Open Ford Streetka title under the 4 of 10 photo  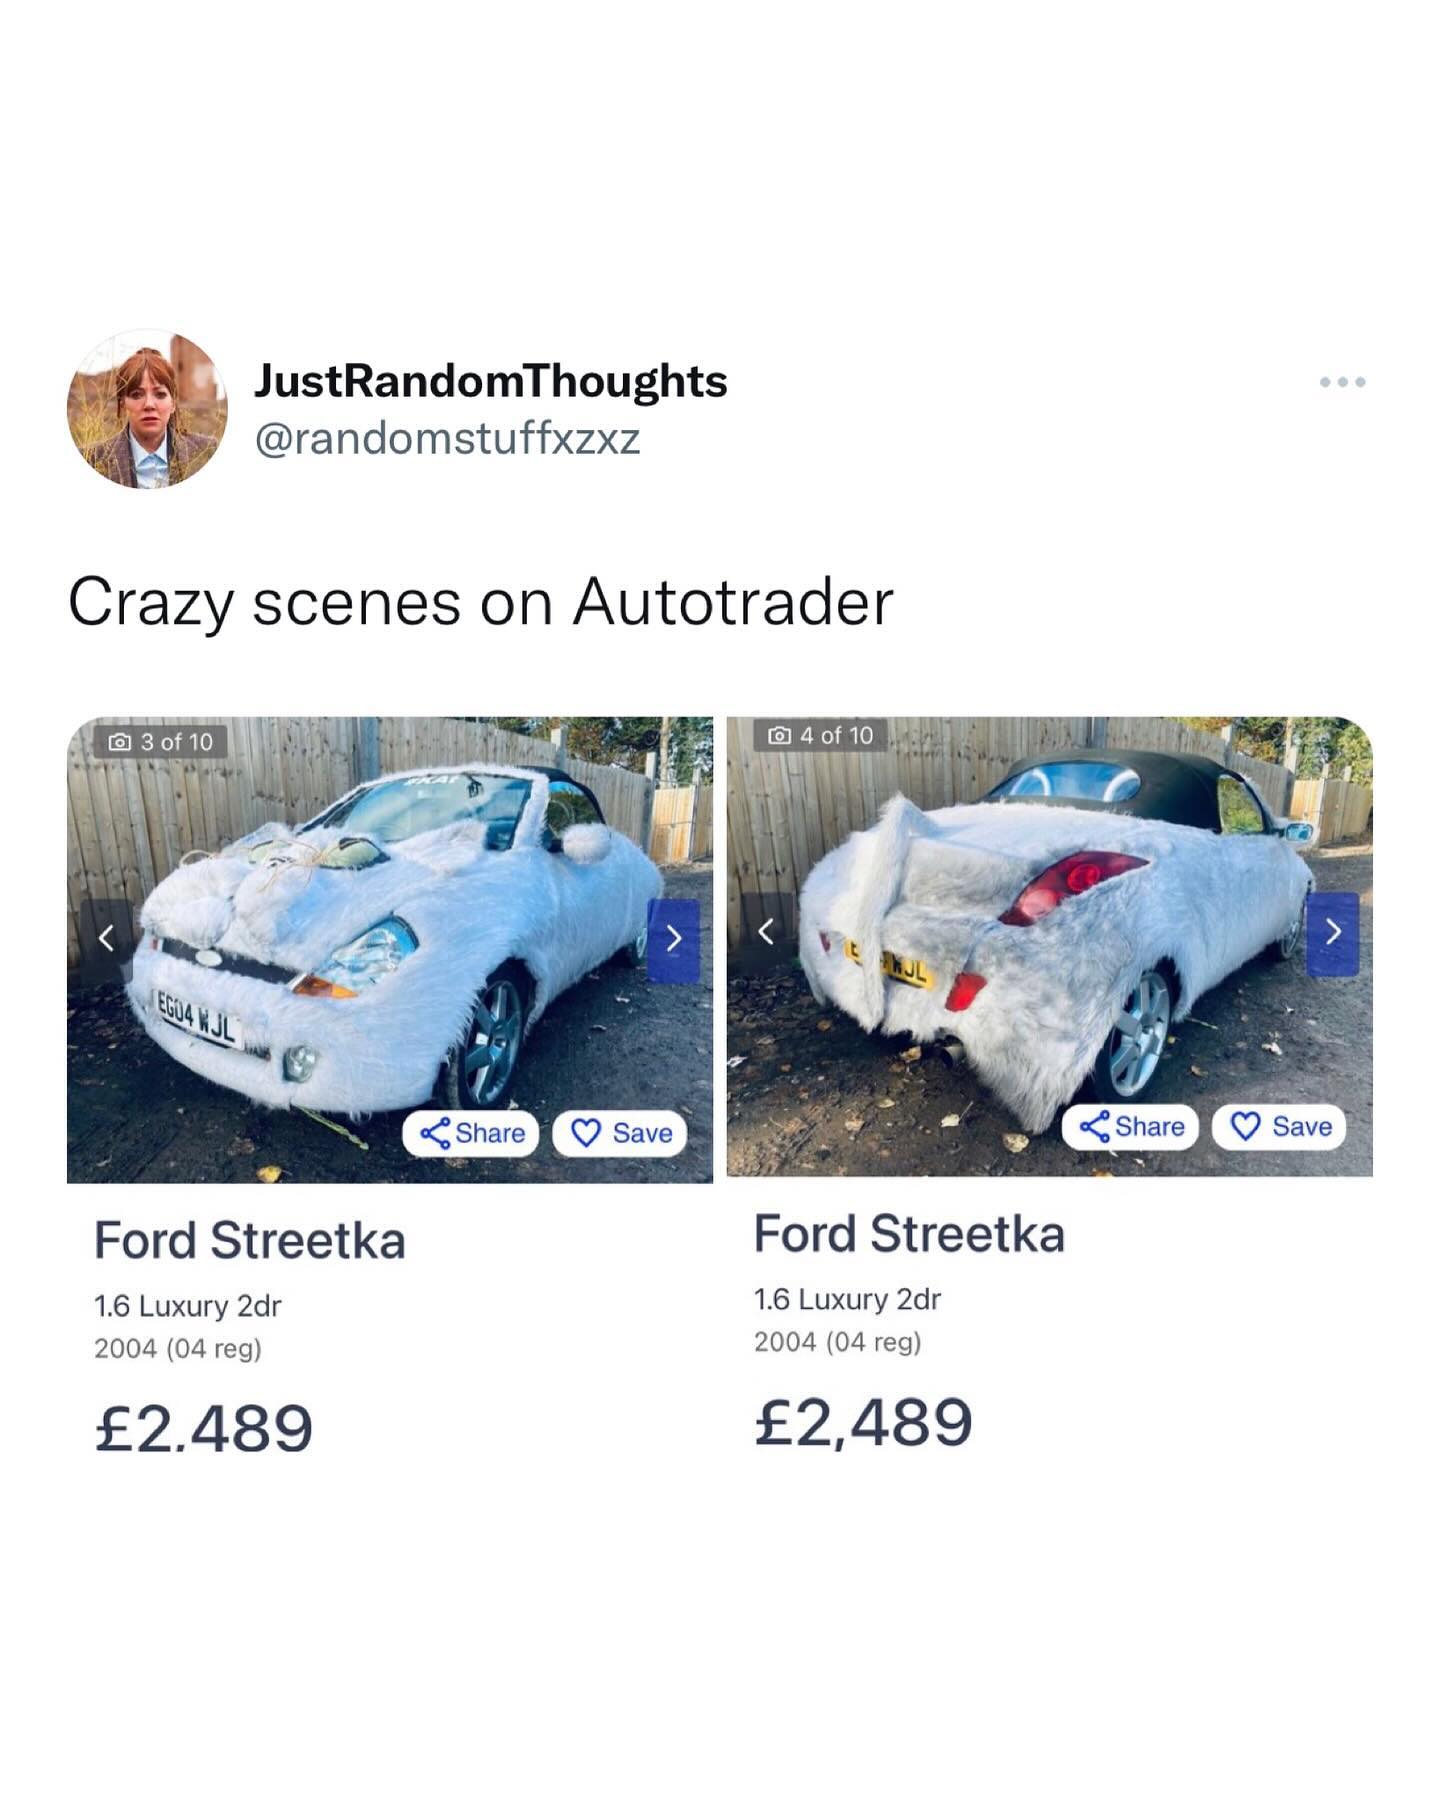(909, 1233)
